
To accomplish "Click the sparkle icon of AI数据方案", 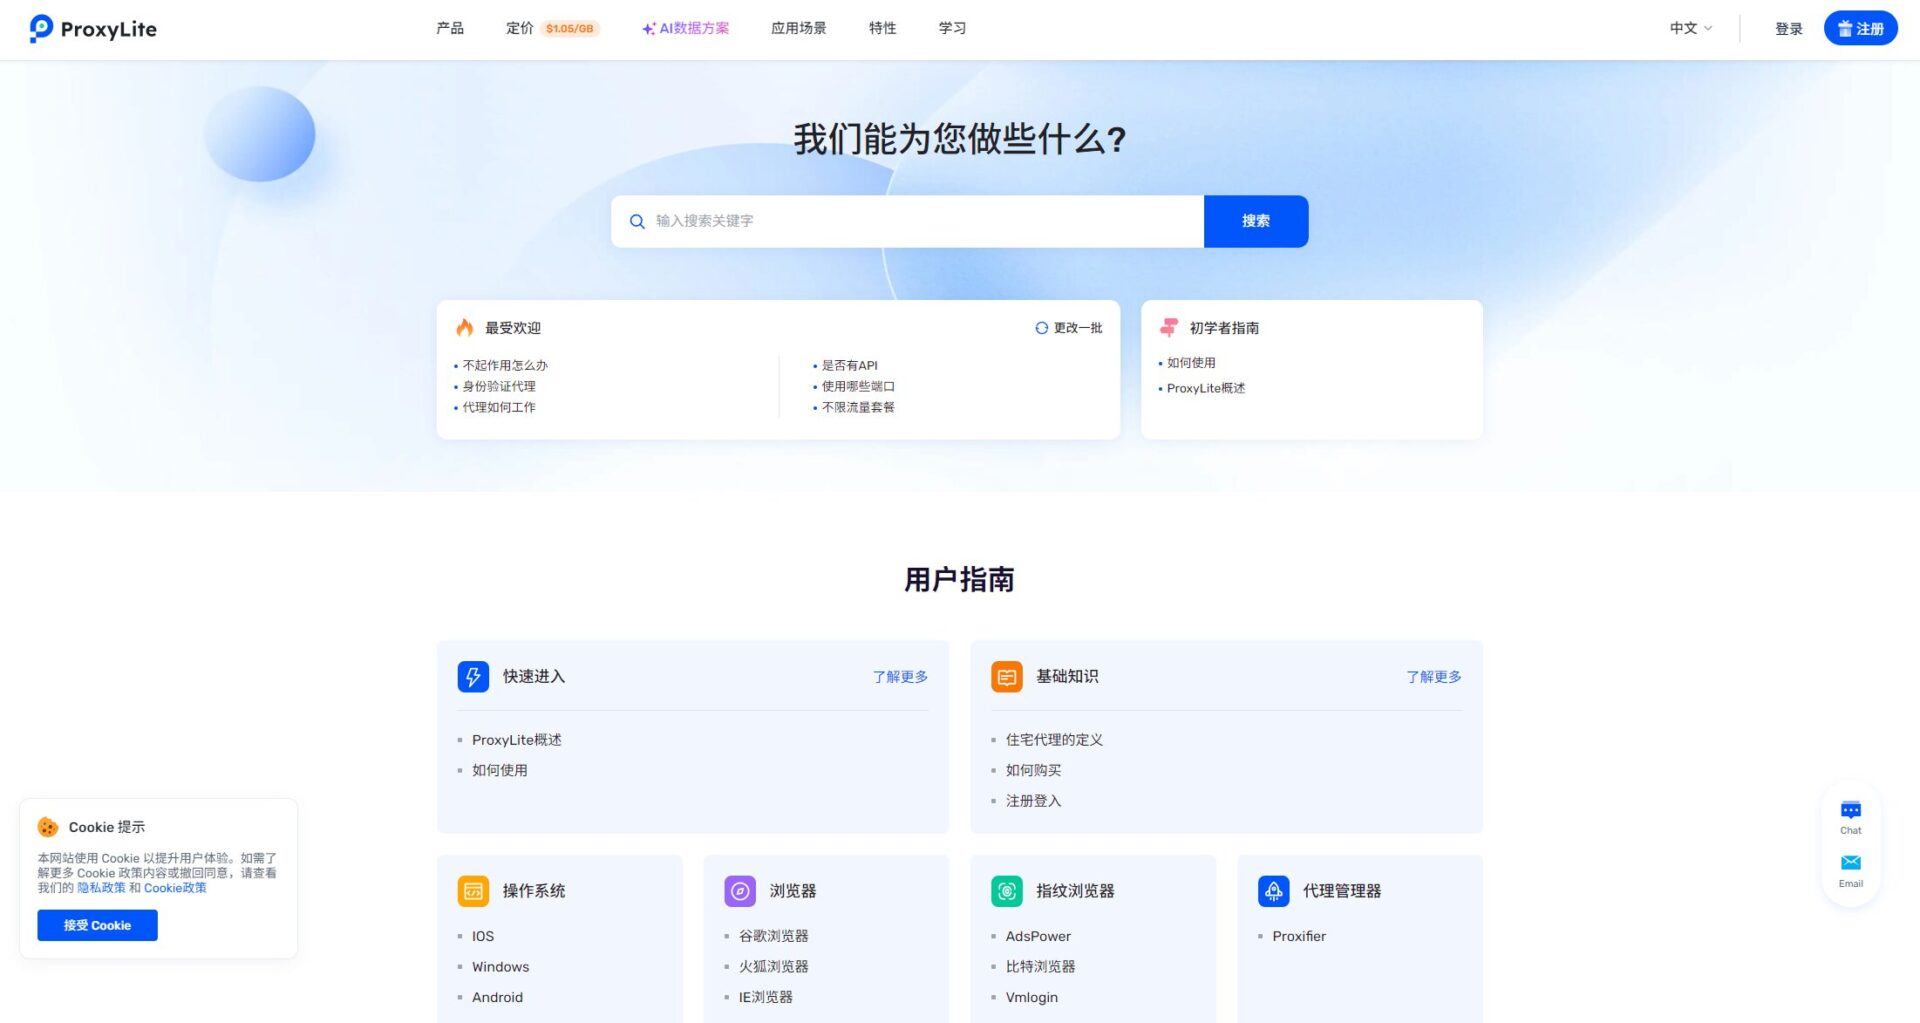I will click(649, 29).
